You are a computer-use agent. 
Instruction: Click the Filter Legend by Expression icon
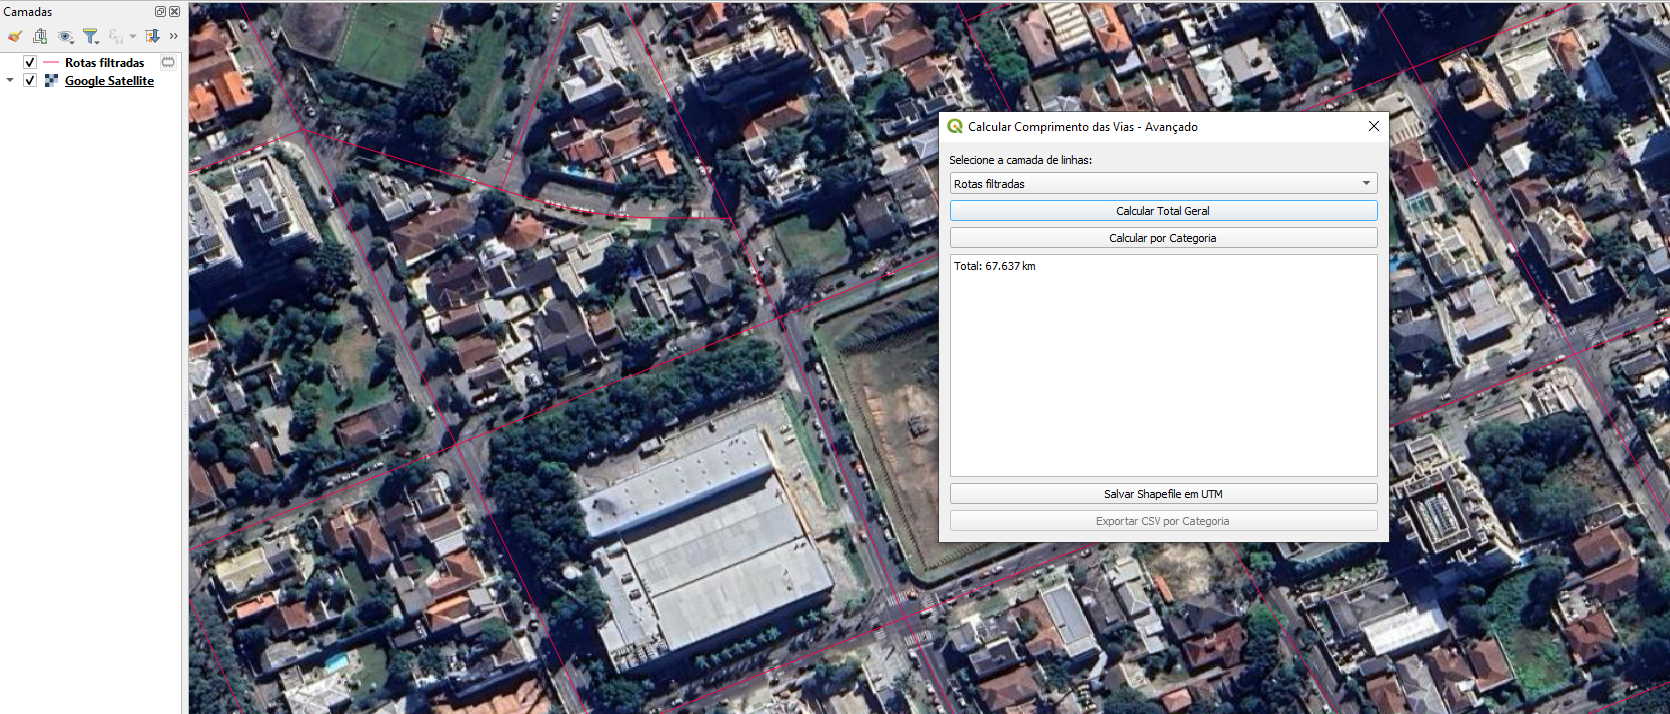116,36
